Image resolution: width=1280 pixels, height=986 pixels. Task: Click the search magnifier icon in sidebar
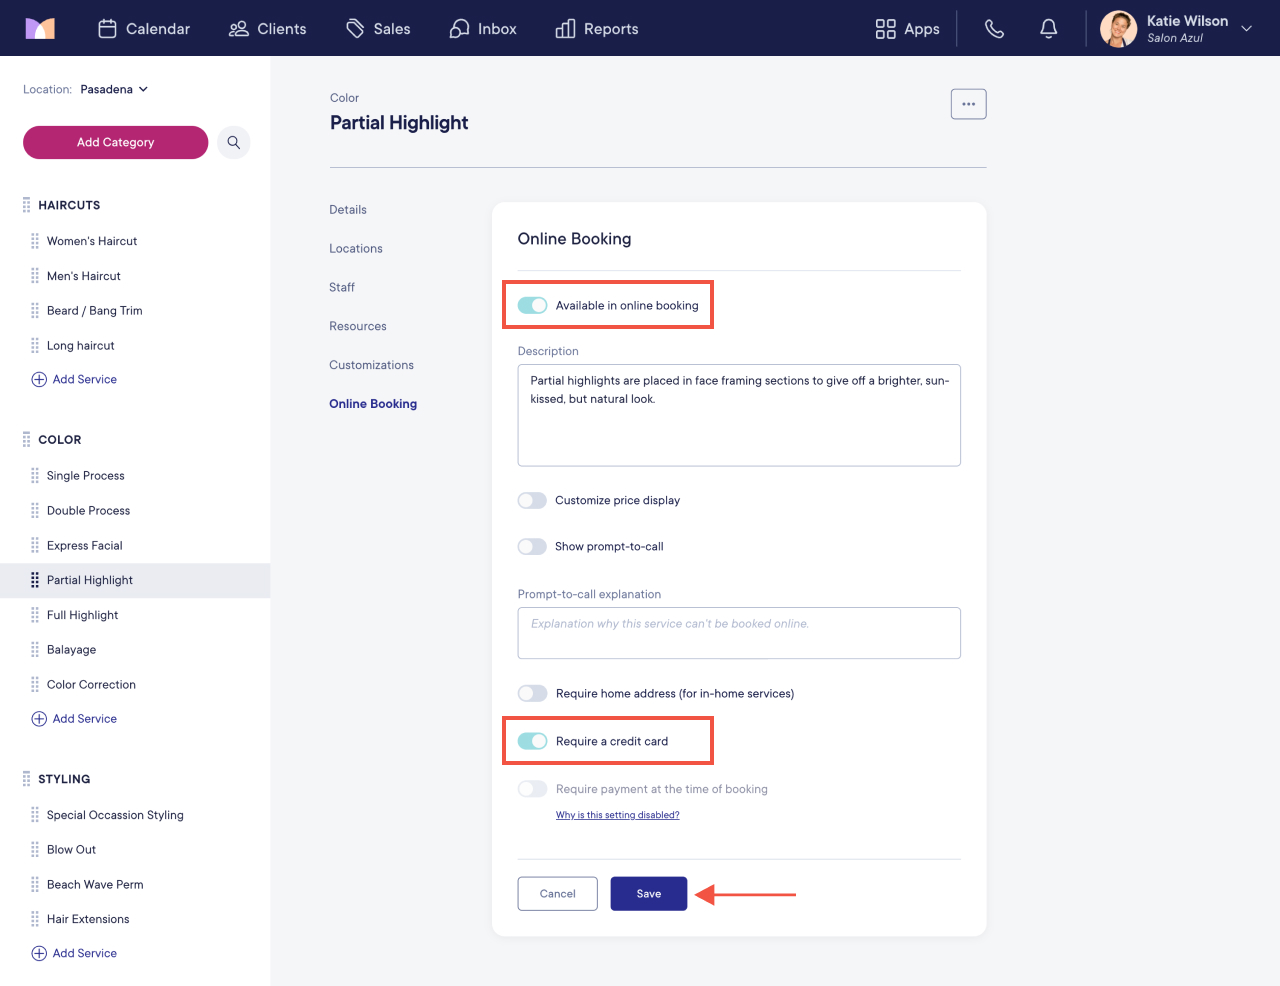pos(234,142)
